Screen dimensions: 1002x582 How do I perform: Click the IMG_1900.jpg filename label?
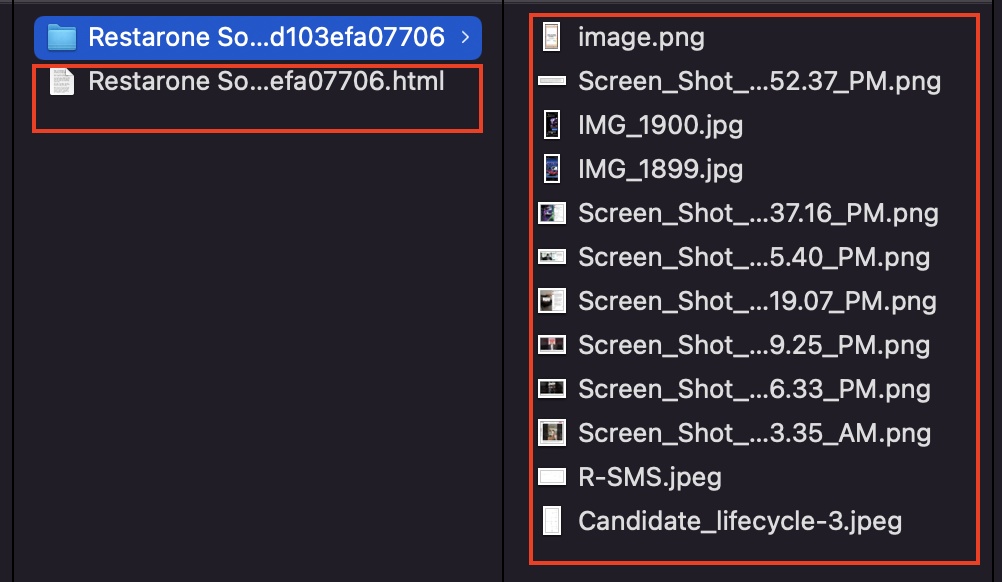658,125
